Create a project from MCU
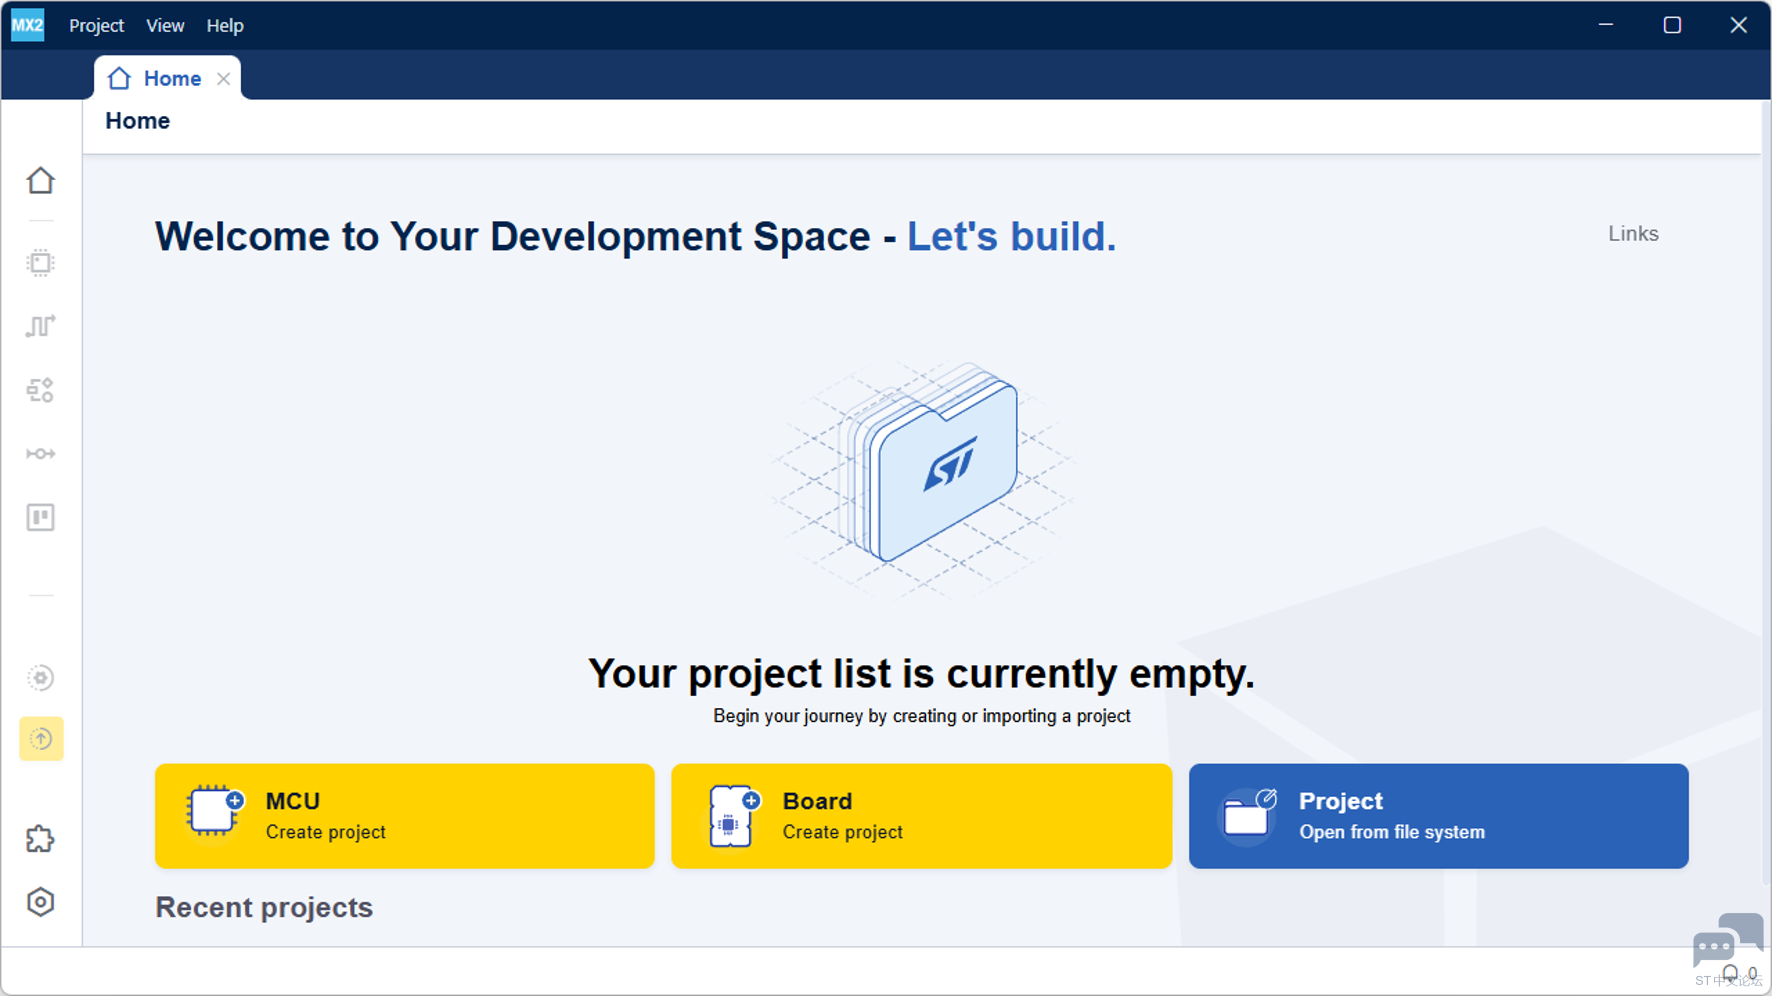The image size is (1772, 996). point(405,816)
